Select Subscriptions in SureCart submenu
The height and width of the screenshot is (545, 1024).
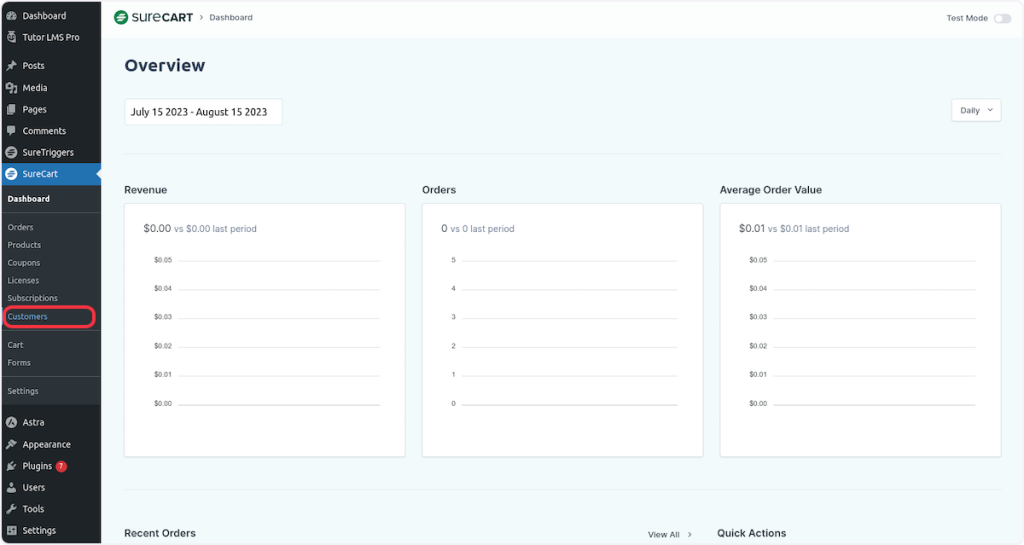coord(33,298)
